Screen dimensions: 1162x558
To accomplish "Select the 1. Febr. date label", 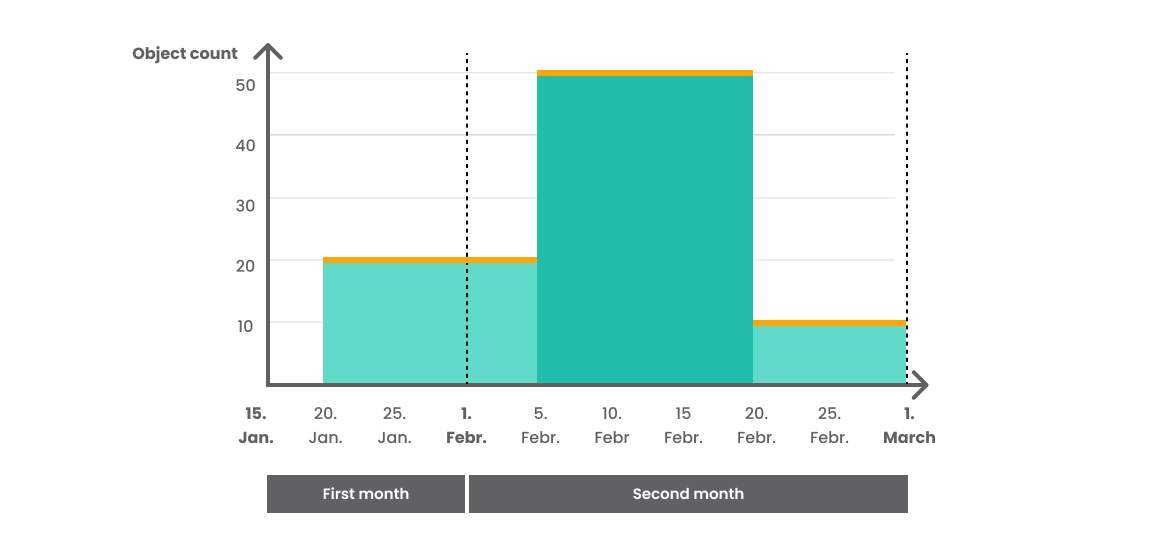I will (466, 425).
